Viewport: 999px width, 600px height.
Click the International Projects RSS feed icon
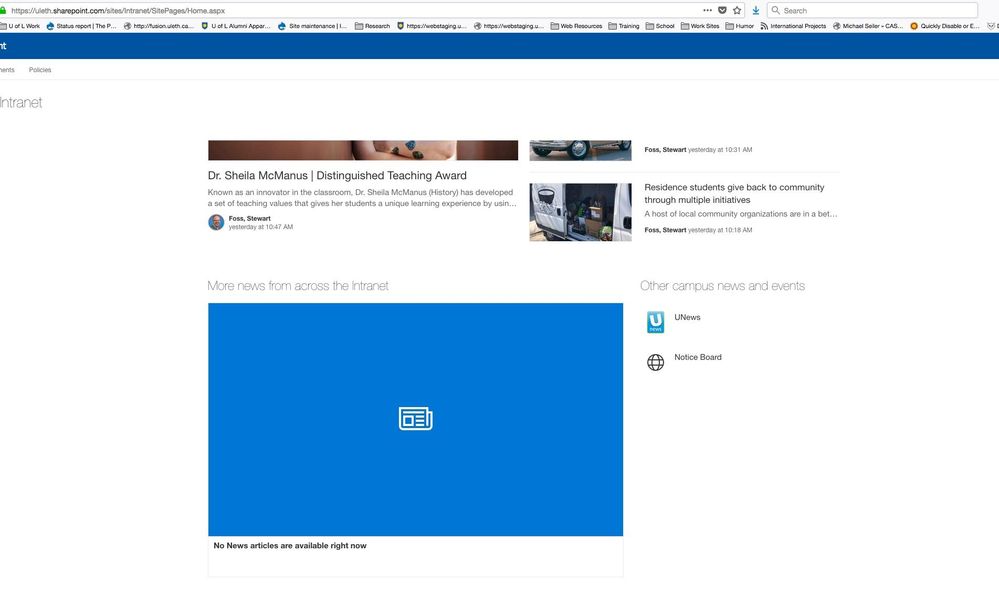[766, 25]
